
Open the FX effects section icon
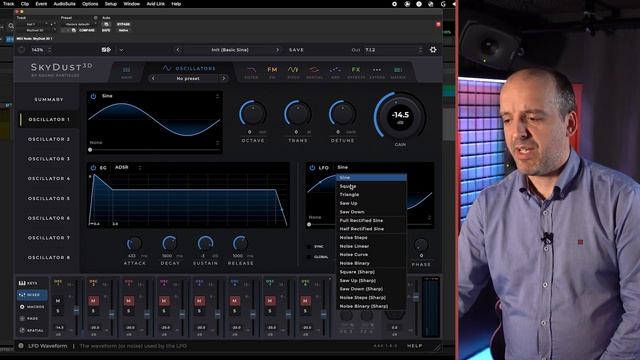coord(356,69)
